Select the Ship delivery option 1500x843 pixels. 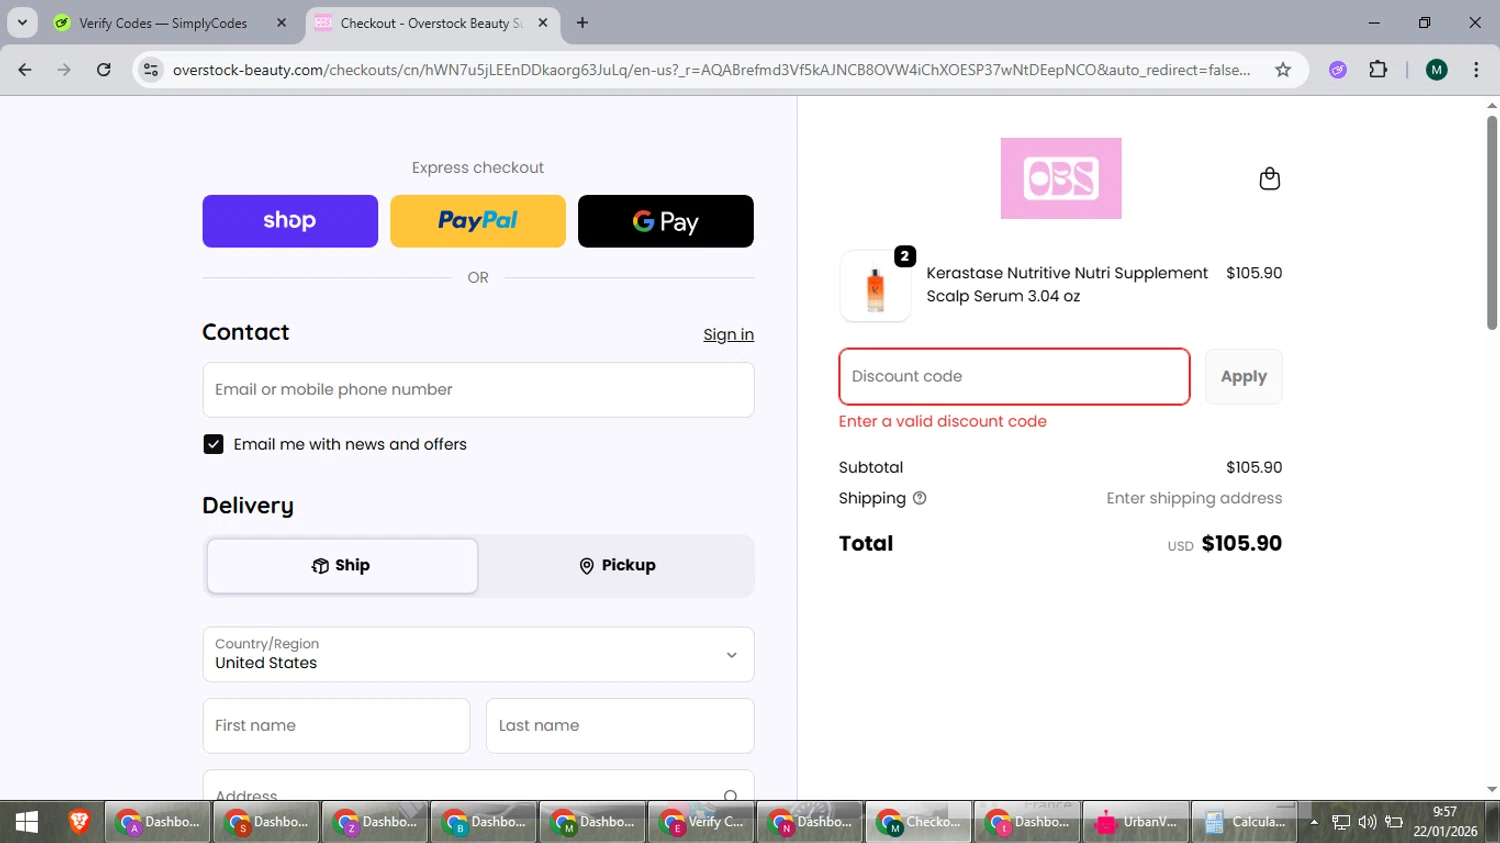click(342, 566)
